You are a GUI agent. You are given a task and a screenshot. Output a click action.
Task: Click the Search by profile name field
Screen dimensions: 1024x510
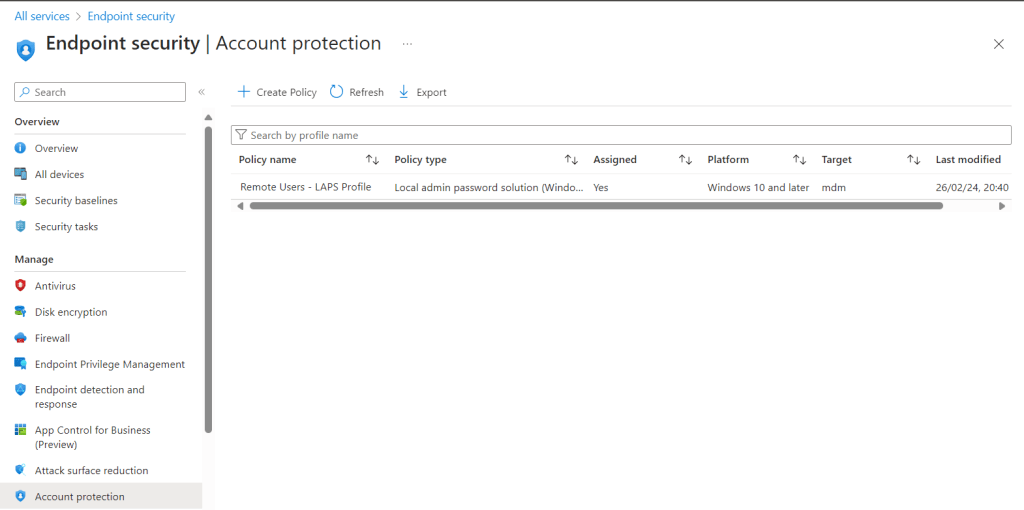coord(620,135)
